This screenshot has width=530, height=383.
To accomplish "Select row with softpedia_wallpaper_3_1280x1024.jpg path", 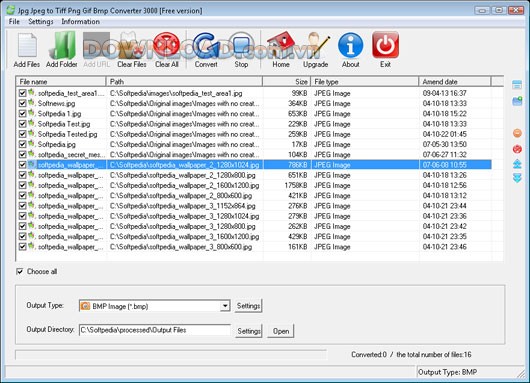I will point(254,216).
